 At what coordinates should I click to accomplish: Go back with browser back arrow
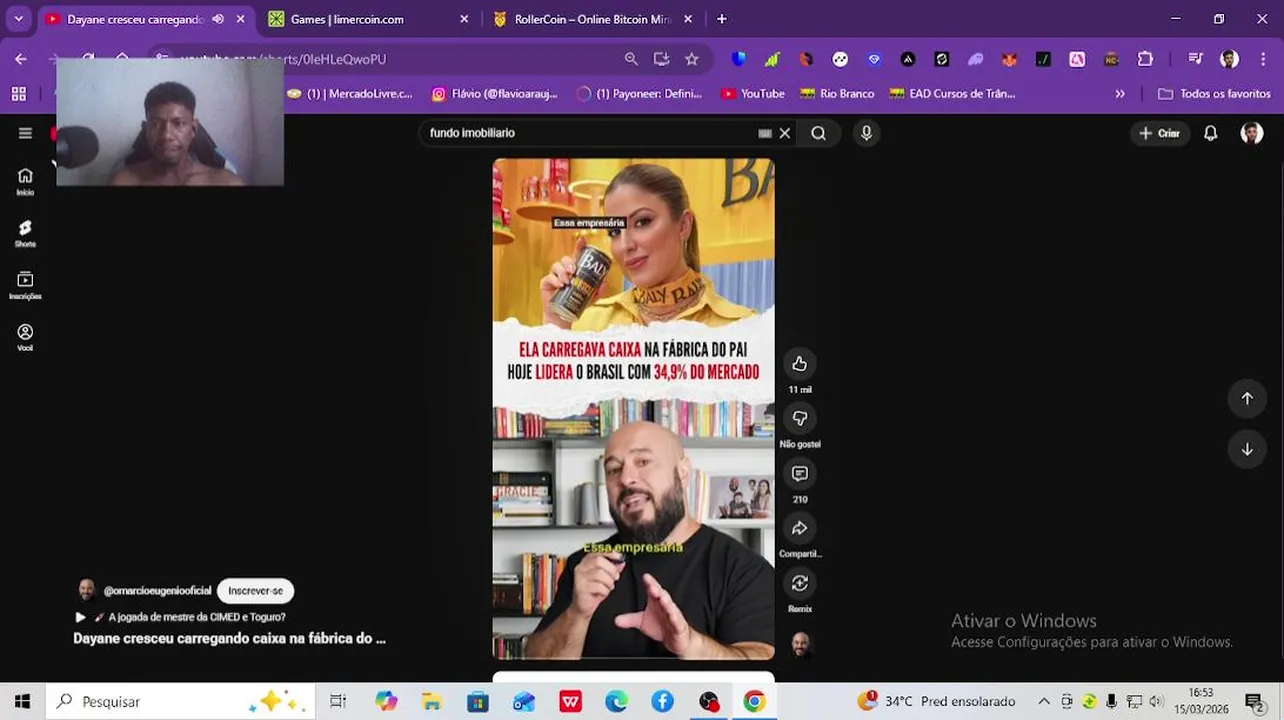21,59
